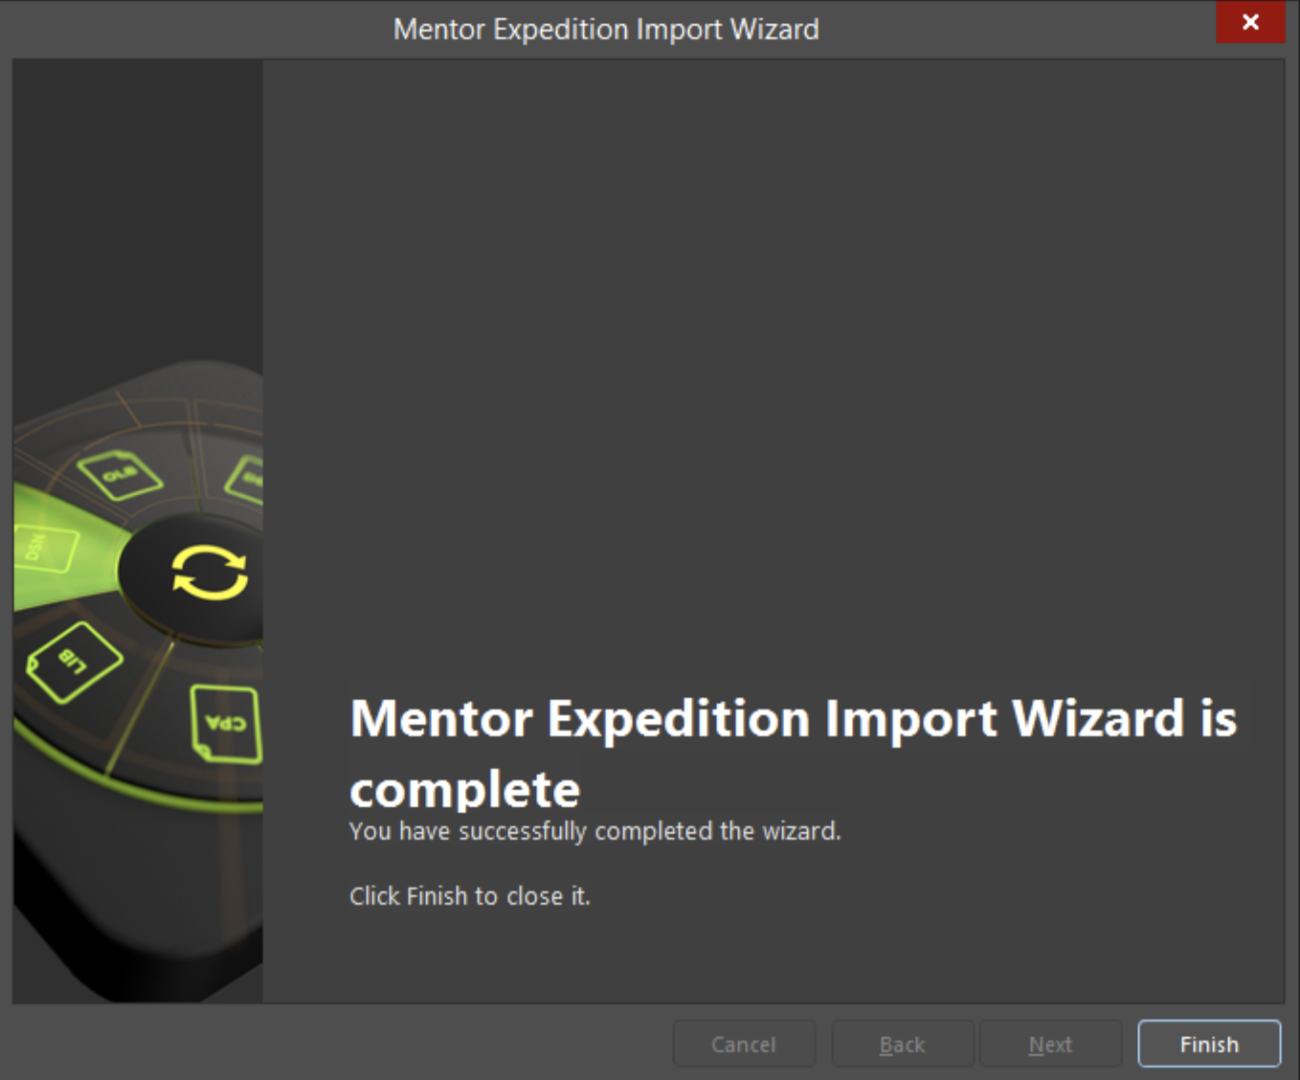Viewport: 1300px width, 1080px height.
Task: Select the OLB file icon
Action: (121, 474)
